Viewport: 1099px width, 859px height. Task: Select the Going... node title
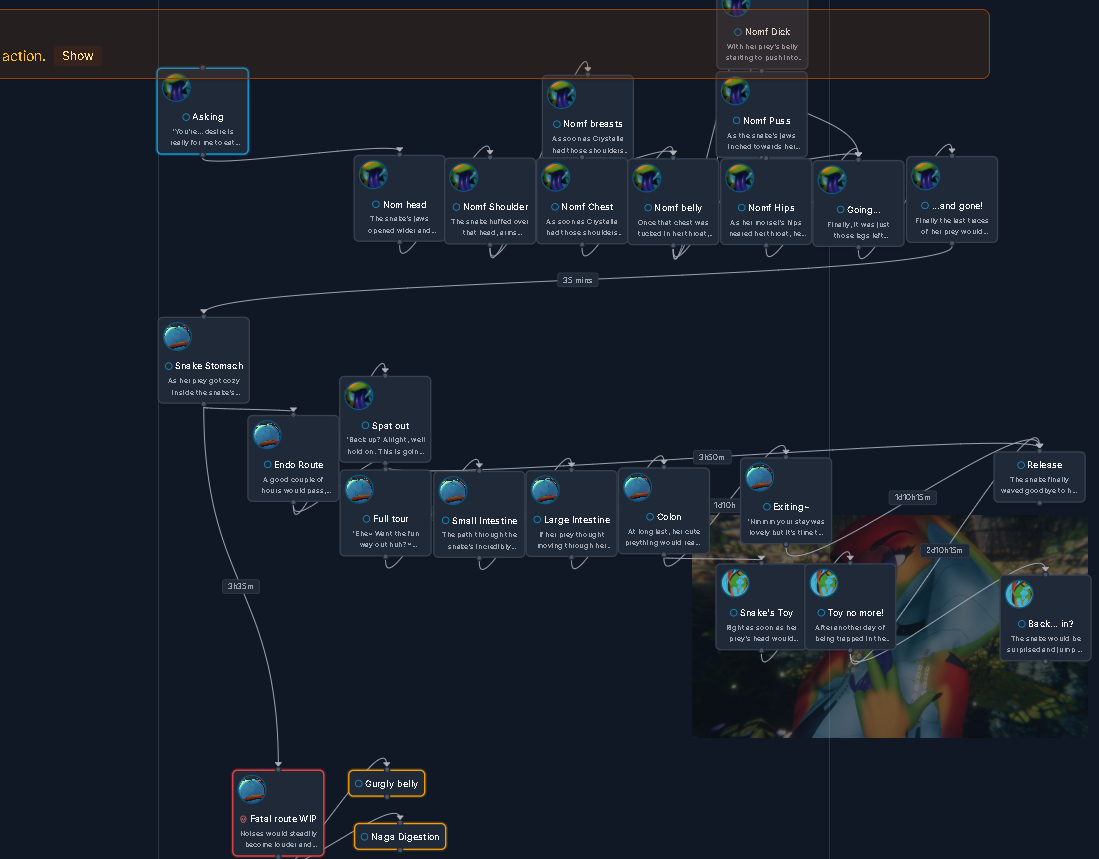[x=864, y=210]
